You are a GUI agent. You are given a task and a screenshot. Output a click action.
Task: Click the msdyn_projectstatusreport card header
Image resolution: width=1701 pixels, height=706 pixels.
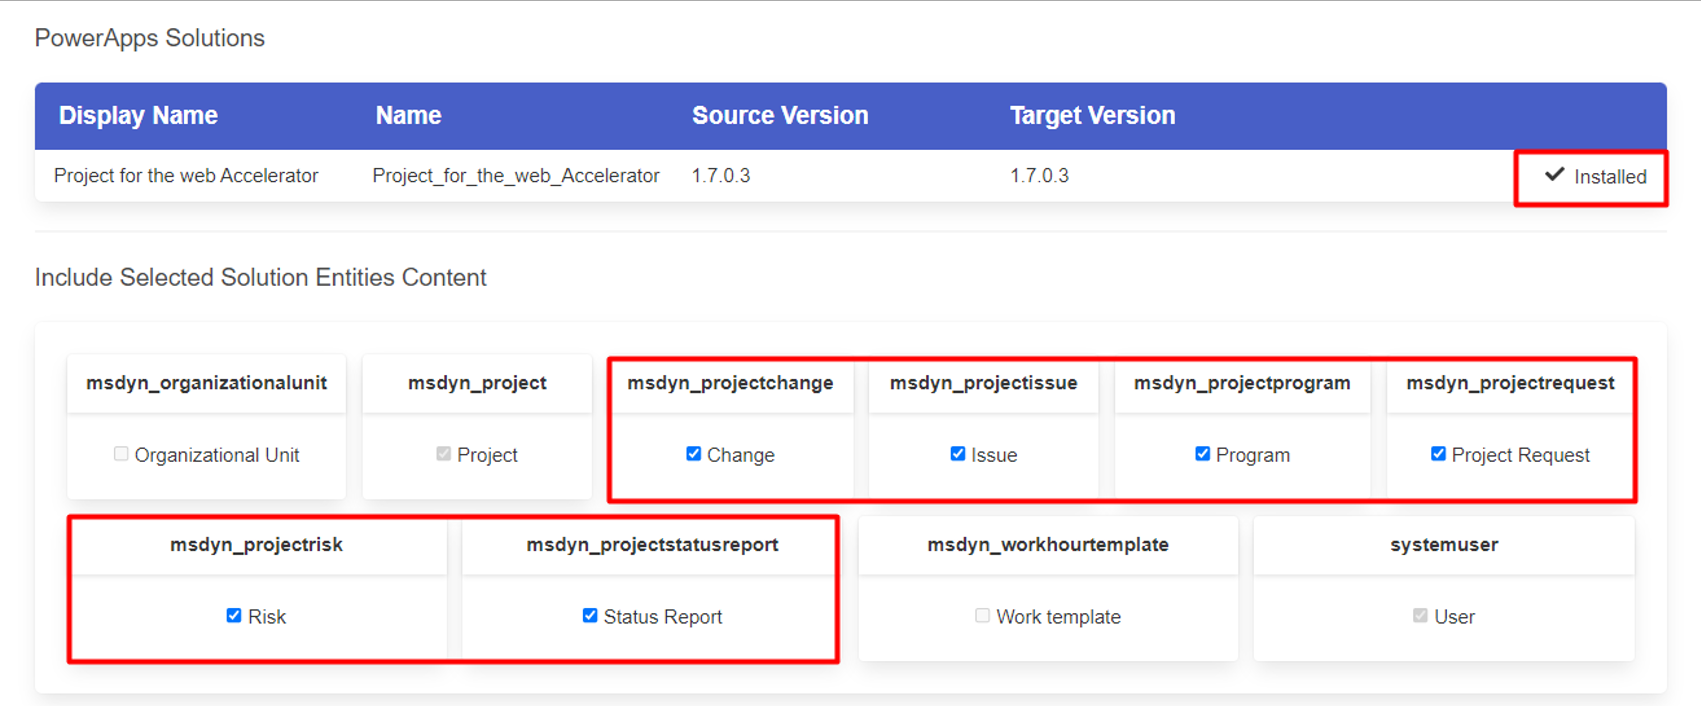pos(652,545)
